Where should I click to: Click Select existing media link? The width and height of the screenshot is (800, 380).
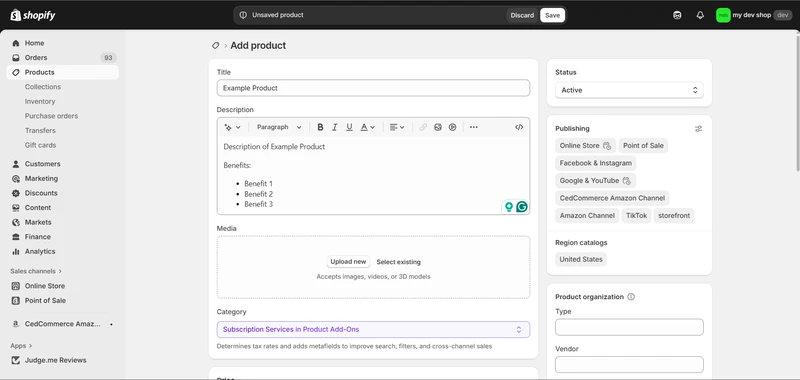398,262
